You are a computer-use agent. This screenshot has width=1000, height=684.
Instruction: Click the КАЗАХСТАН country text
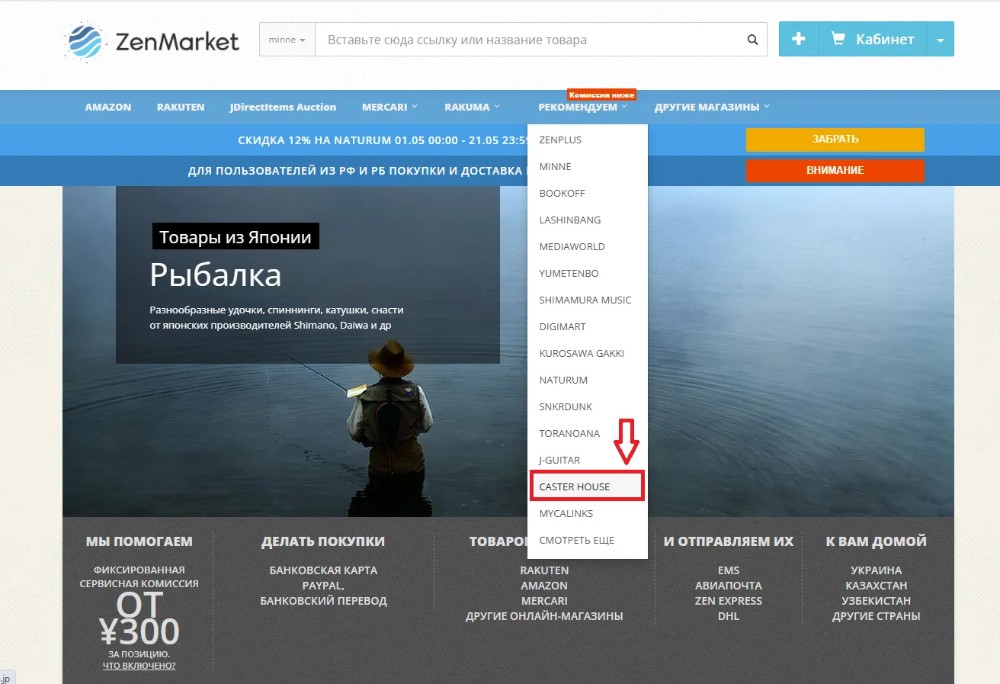tap(876, 586)
